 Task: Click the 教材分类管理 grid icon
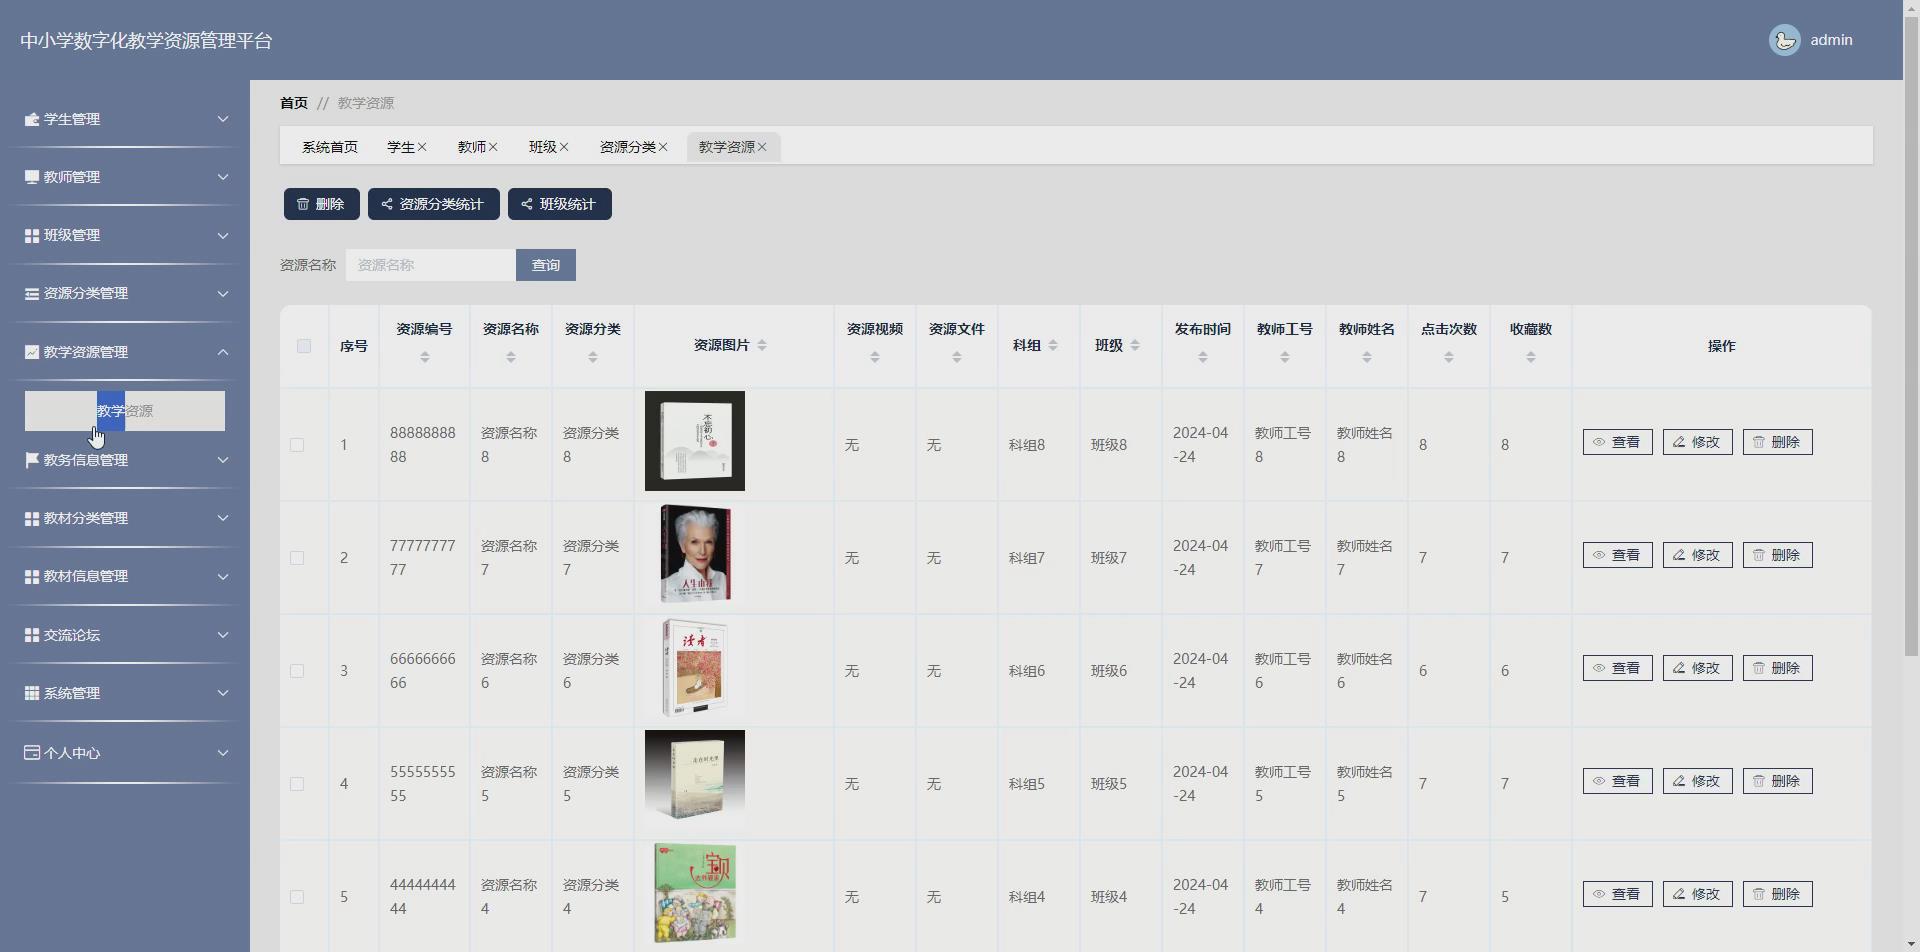[x=32, y=518]
